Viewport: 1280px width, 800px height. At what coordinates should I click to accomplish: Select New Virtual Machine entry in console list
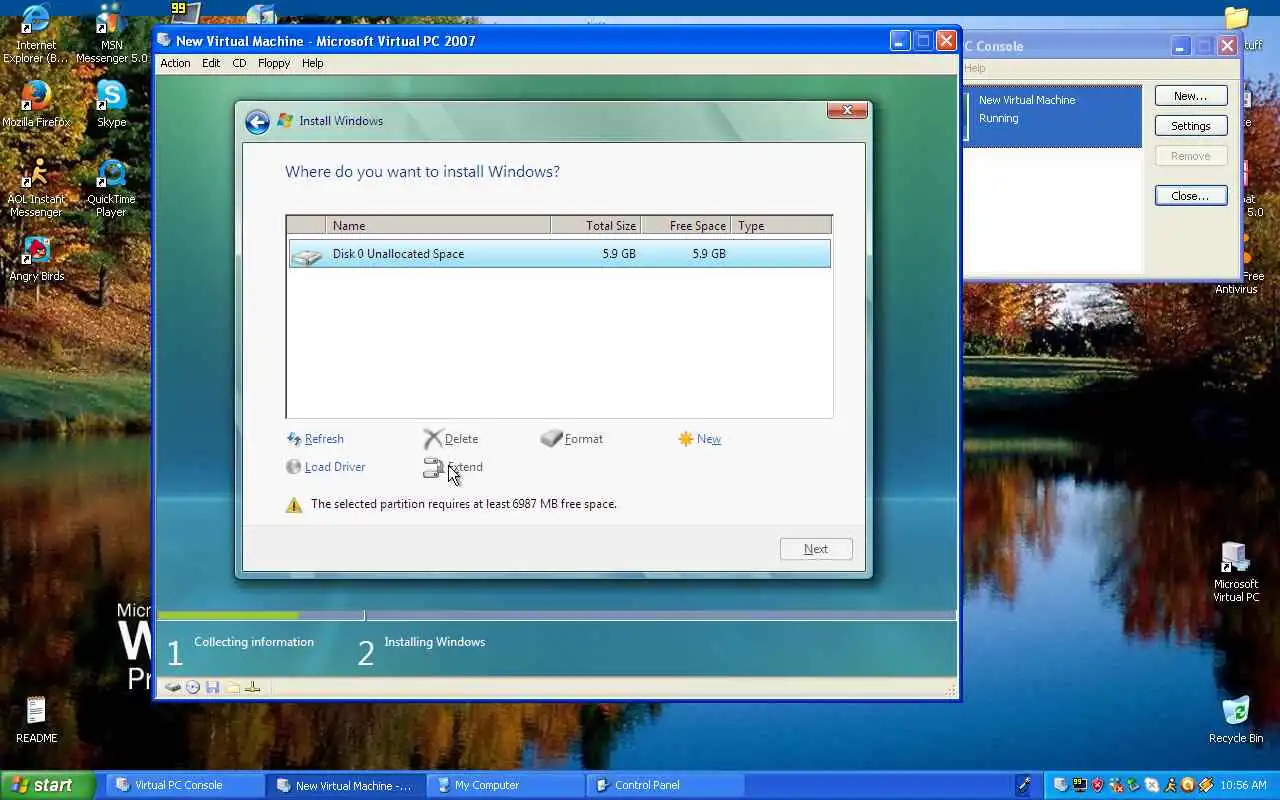click(x=1053, y=116)
